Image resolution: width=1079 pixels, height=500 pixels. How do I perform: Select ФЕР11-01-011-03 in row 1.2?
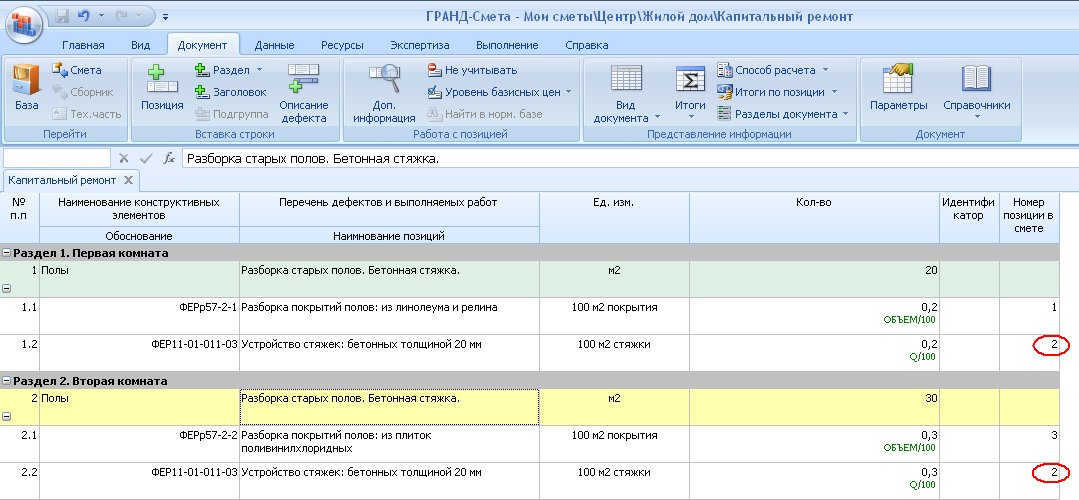pyautogui.click(x=140, y=353)
